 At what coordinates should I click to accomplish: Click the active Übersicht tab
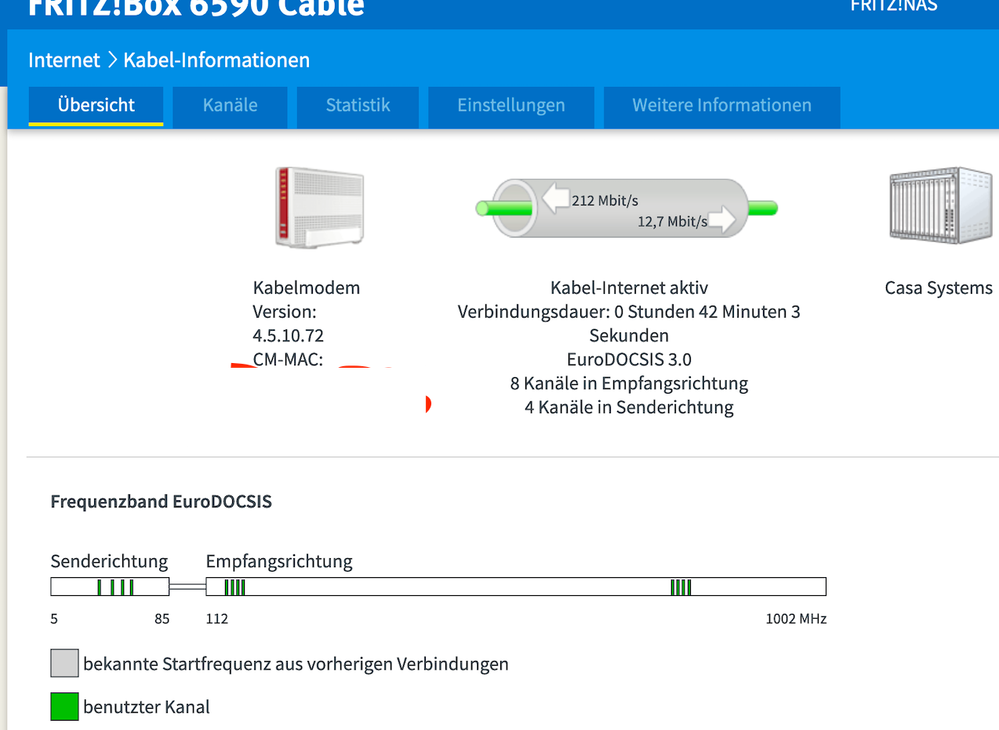[96, 106]
